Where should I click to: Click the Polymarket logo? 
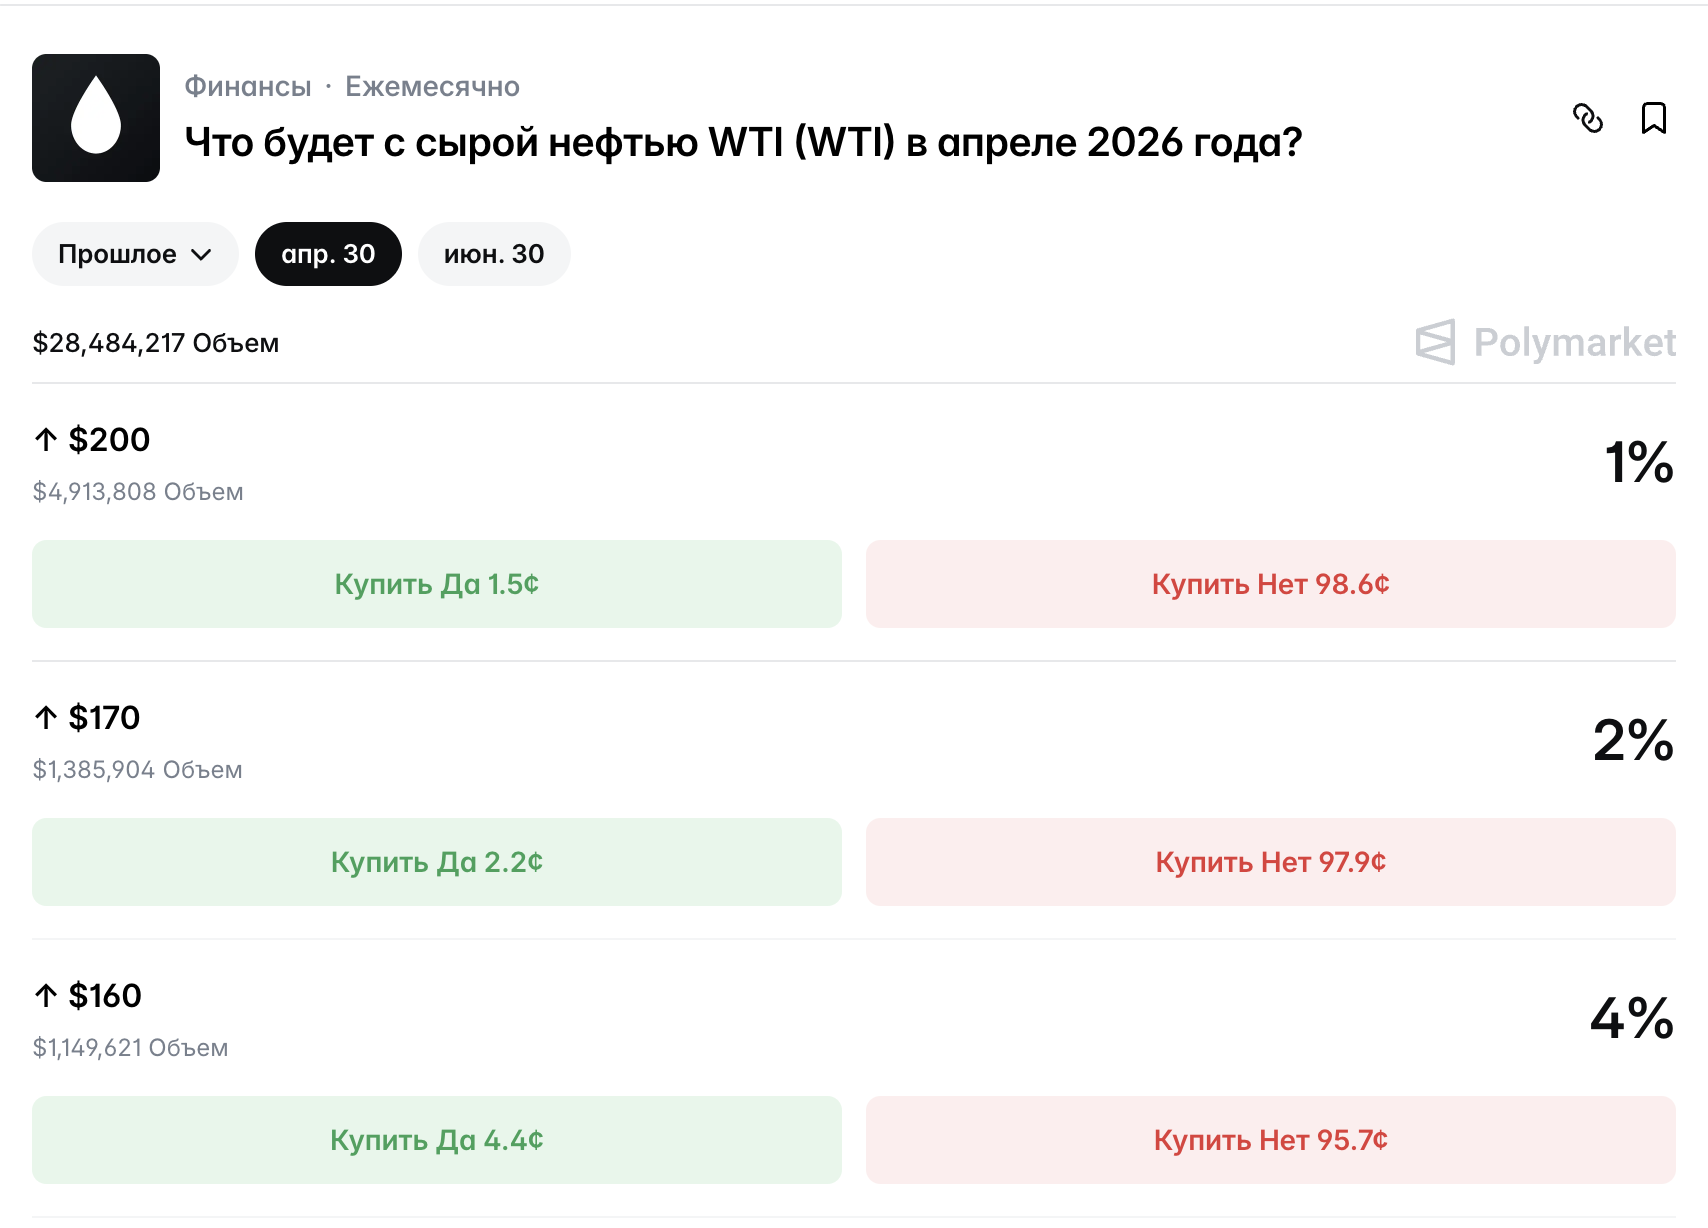1546,343
